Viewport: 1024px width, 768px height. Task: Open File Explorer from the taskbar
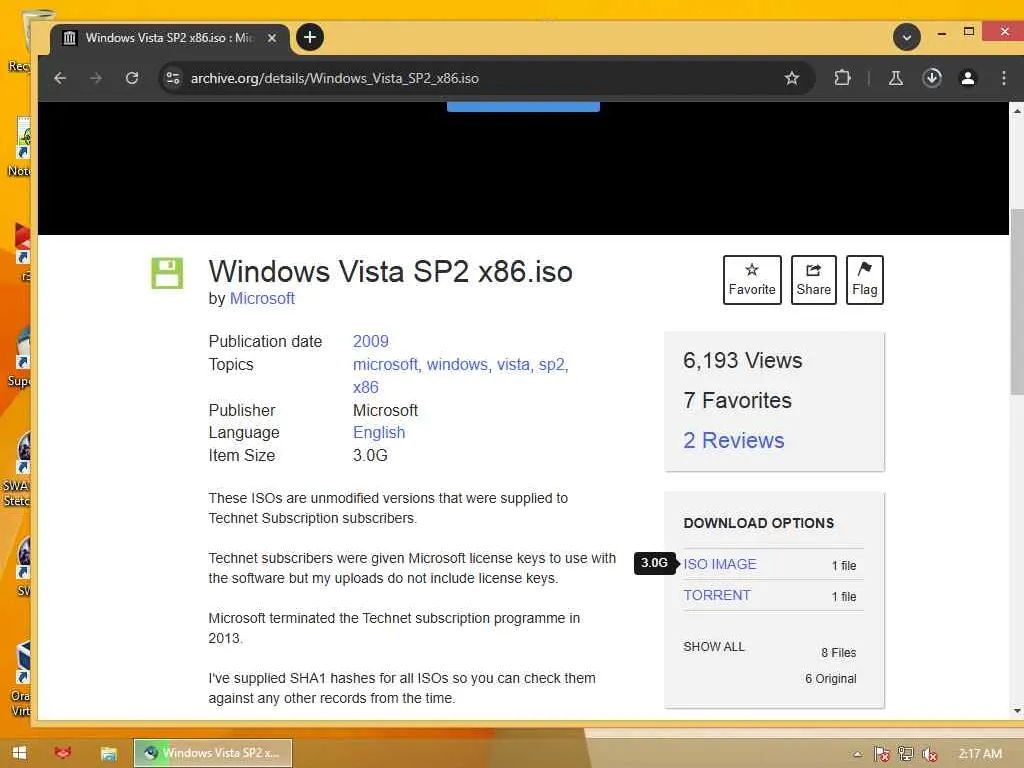pyautogui.click(x=108, y=753)
